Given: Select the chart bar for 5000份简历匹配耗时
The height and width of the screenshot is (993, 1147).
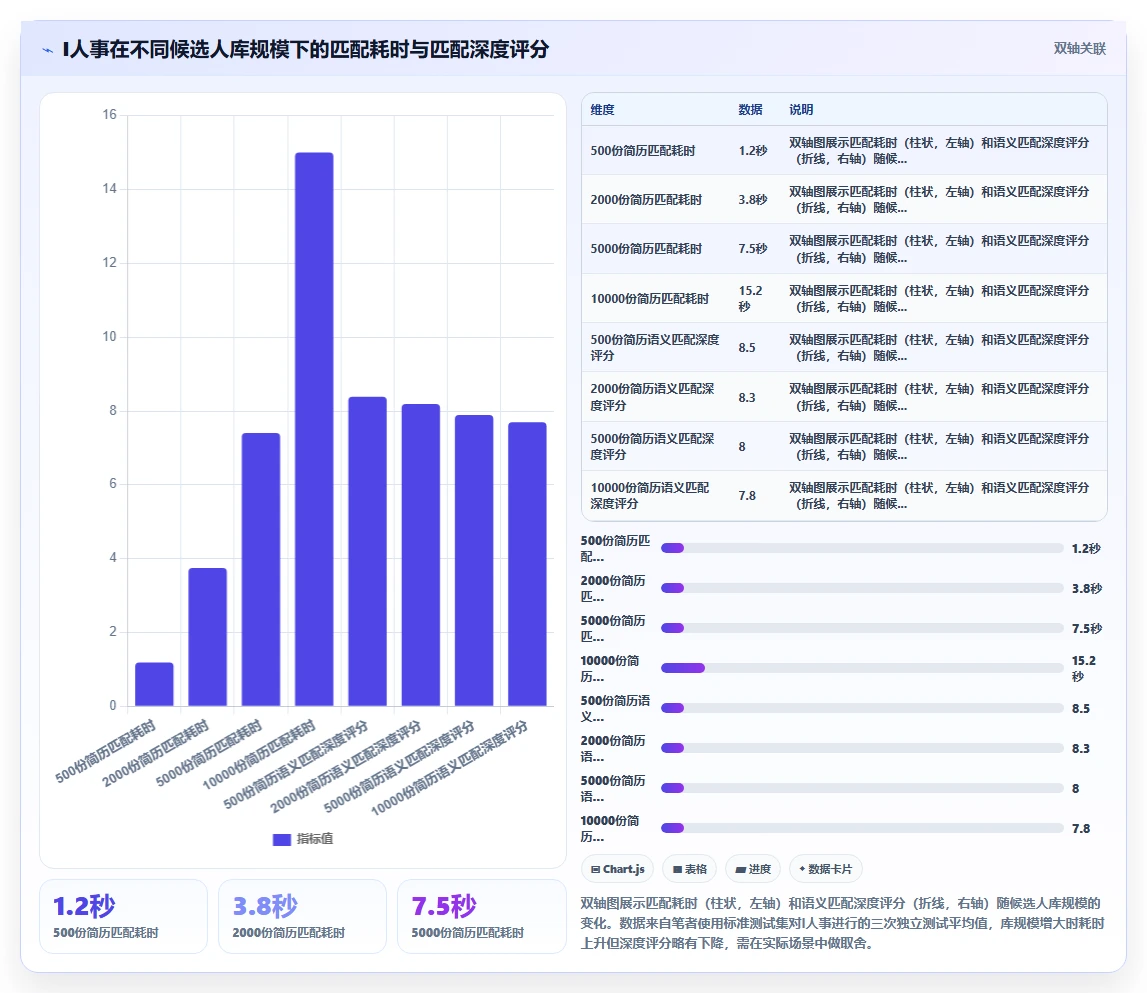Looking at the screenshot, I should (260, 569).
